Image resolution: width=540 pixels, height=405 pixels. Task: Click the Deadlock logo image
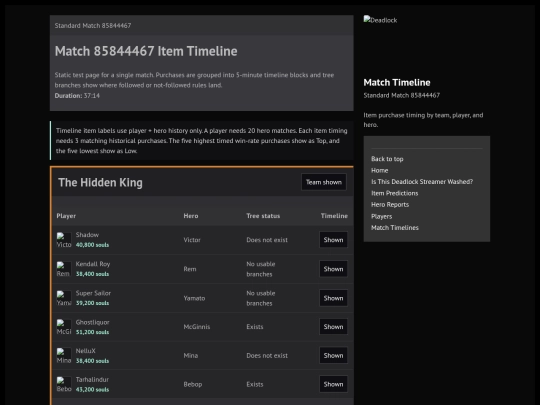coord(380,20)
